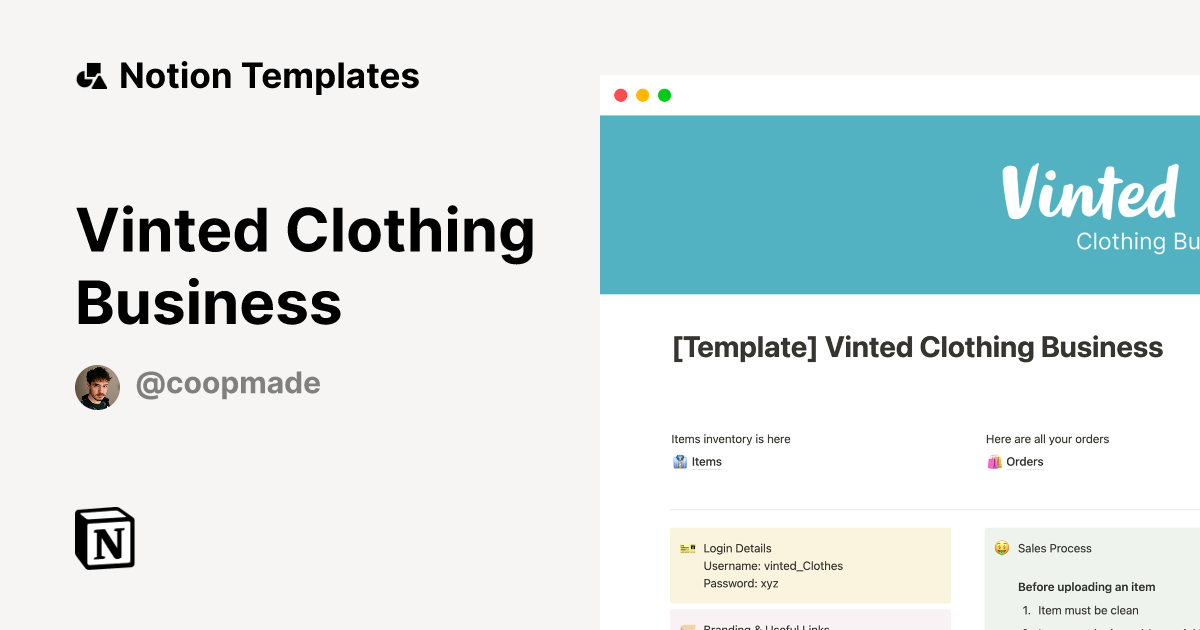Click the card emoji in Login Details callout

pyautogui.click(x=687, y=548)
